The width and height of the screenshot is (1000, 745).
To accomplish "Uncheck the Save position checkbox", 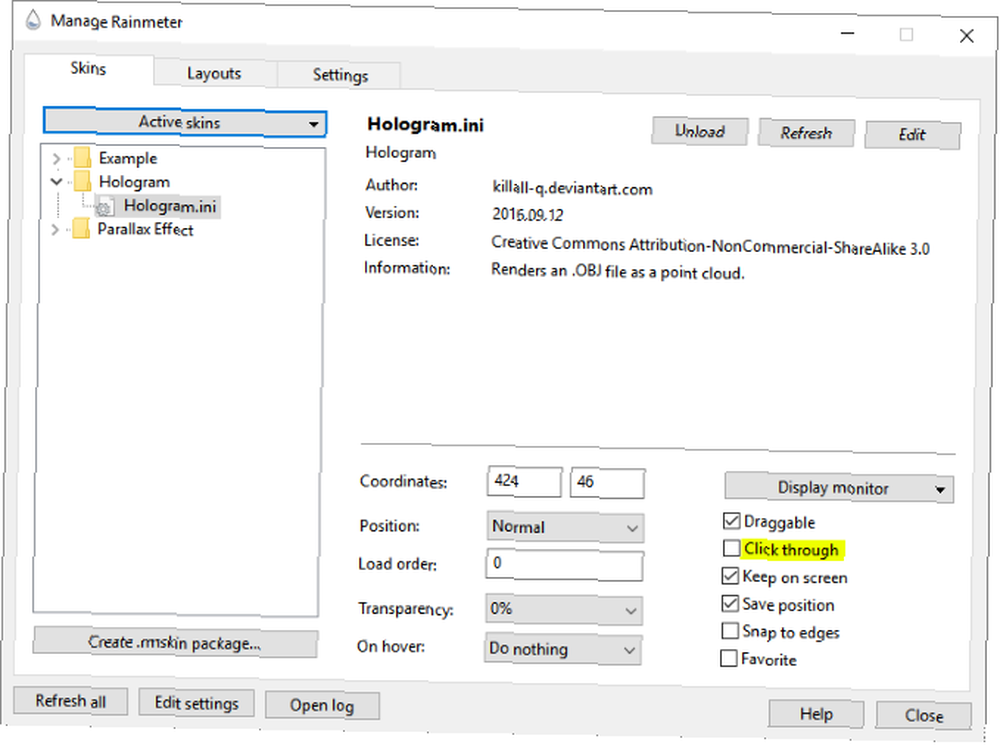I will click(x=730, y=603).
